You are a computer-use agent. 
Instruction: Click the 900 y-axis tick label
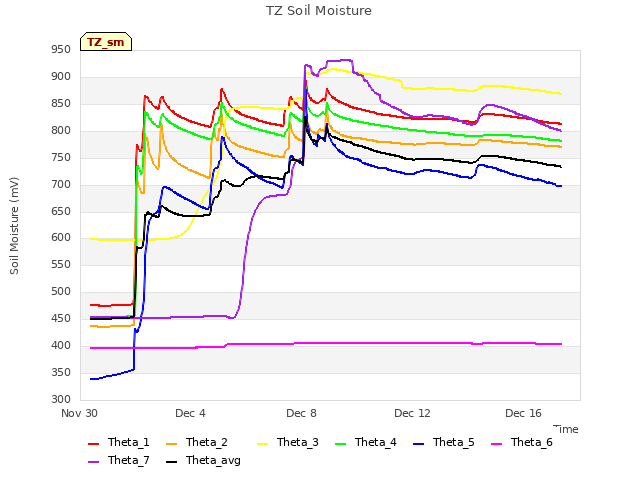[x=61, y=77]
